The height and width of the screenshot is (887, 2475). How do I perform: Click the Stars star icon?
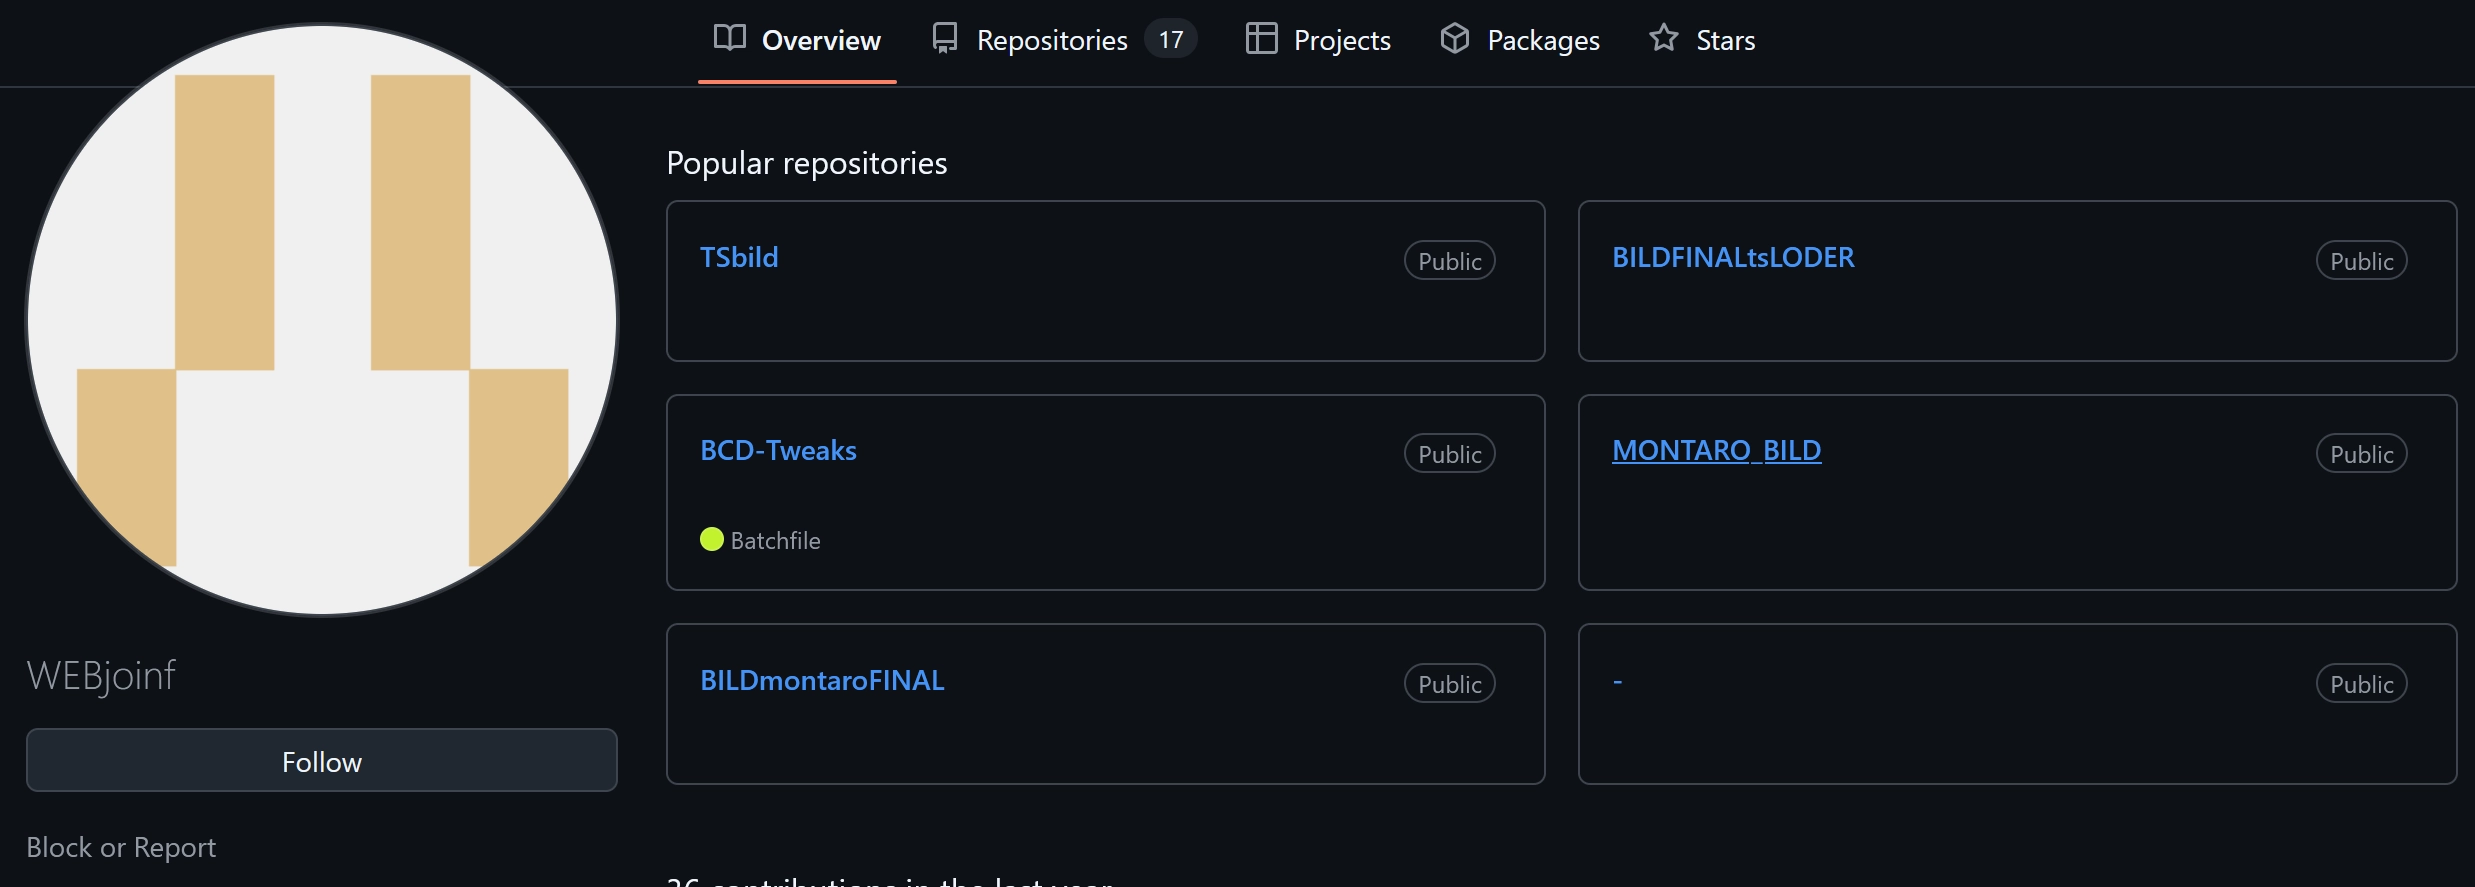[x=1664, y=38]
